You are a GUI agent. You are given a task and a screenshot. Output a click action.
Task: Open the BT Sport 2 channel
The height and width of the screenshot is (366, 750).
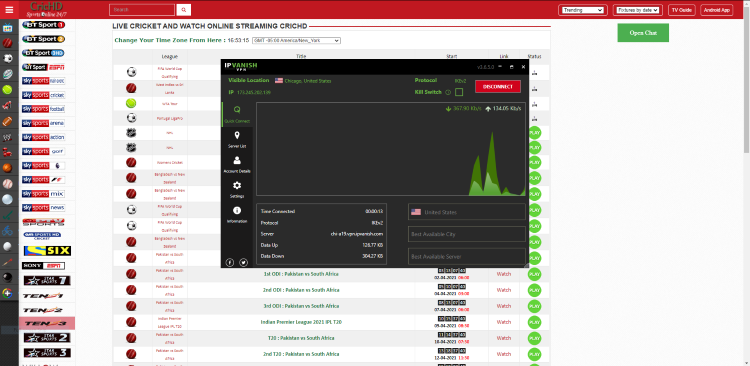pos(44,39)
